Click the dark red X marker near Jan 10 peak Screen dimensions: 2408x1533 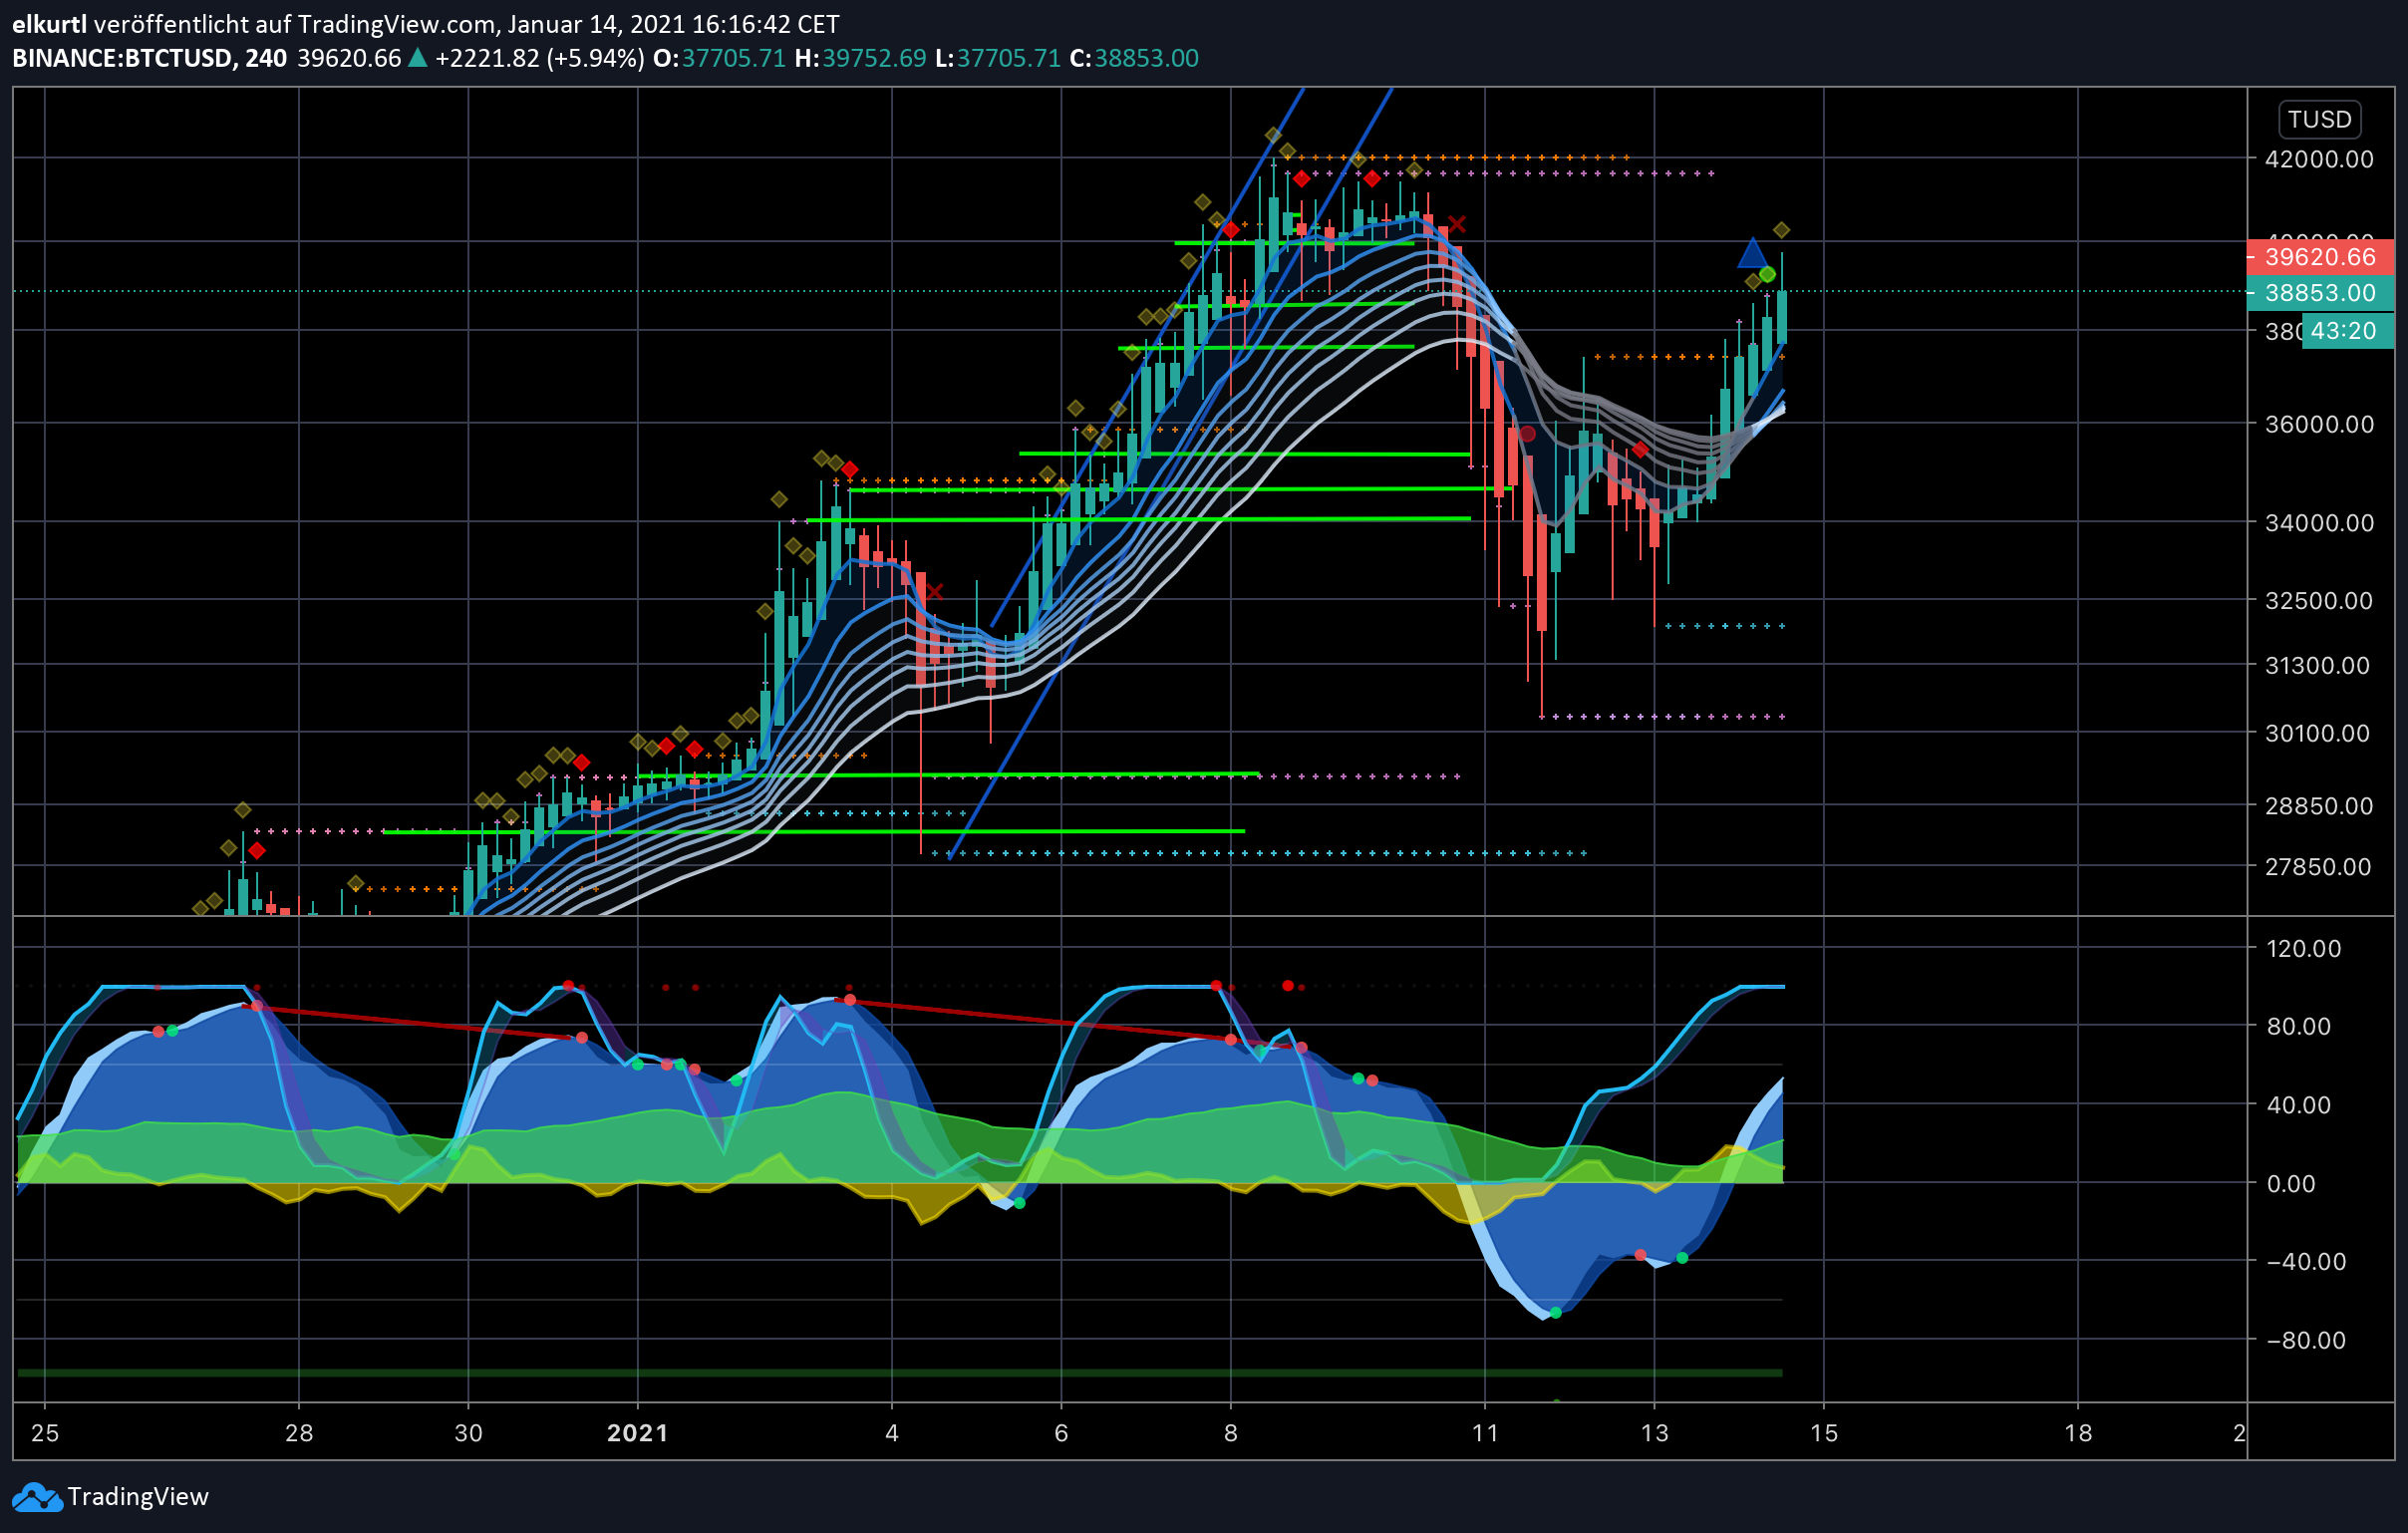1457,224
